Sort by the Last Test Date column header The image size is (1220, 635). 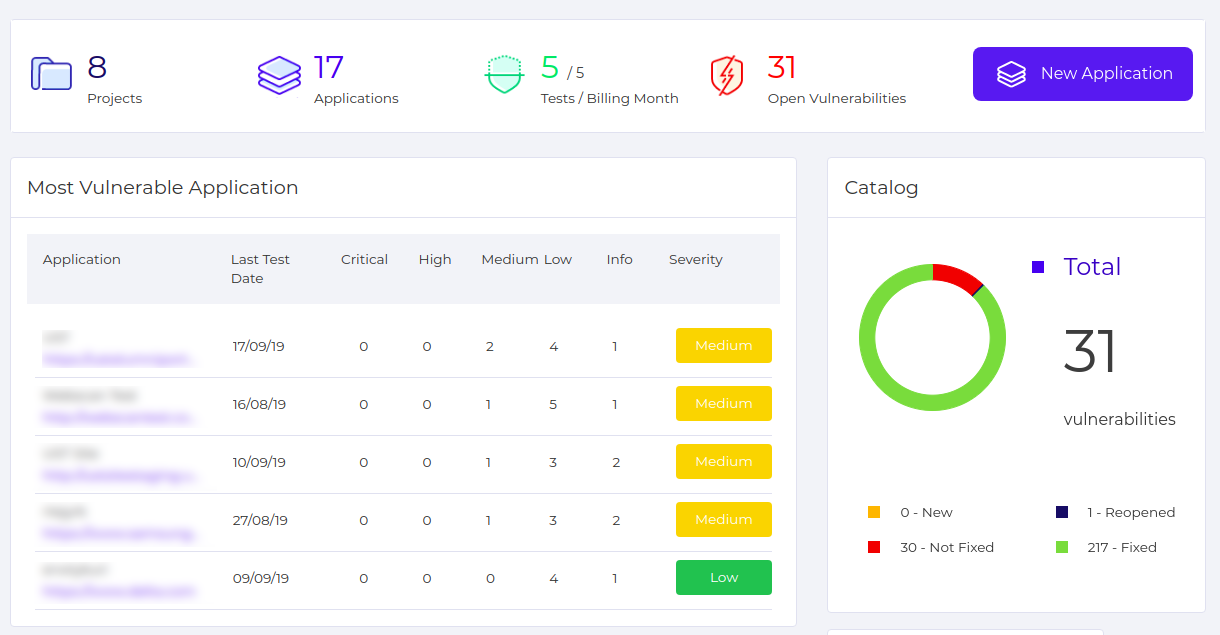click(x=260, y=269)
